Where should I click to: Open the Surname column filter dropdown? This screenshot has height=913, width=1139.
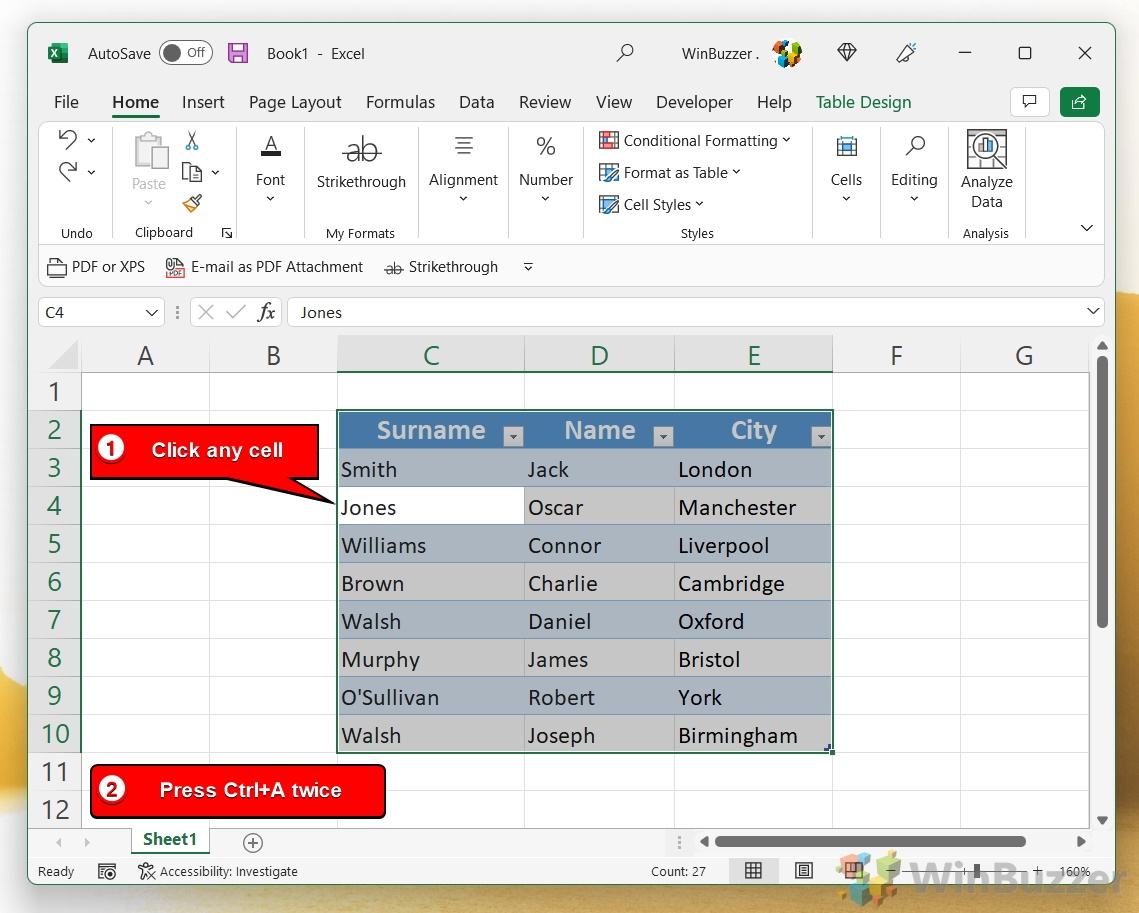coord(513,436)
